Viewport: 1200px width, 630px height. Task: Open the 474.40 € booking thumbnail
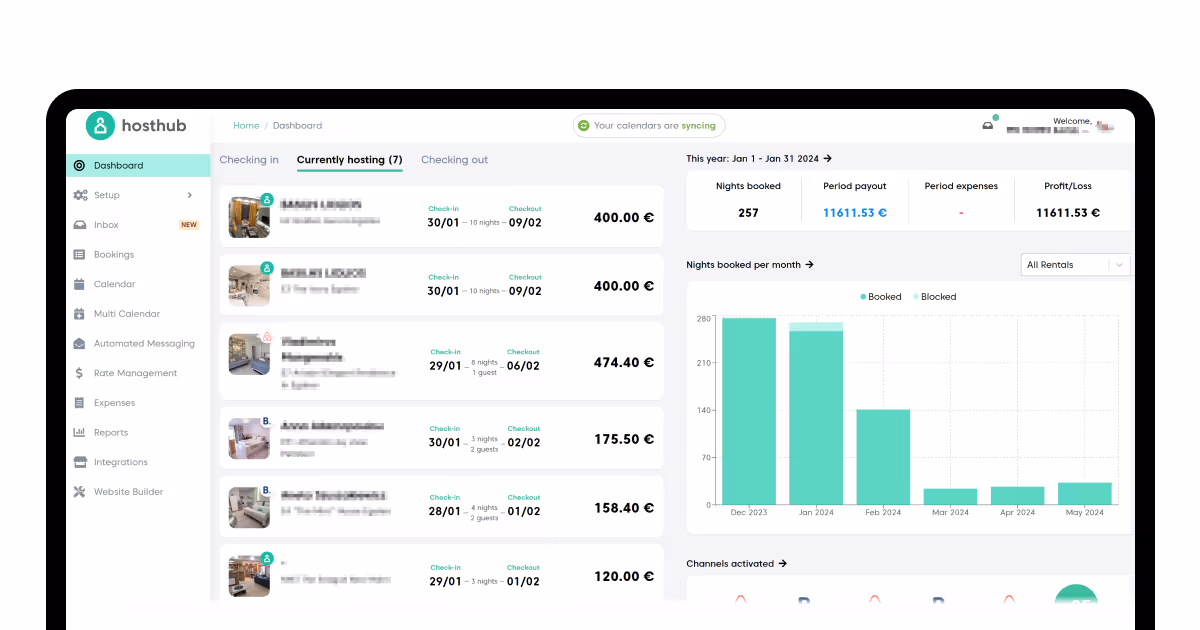coord(249,354)
